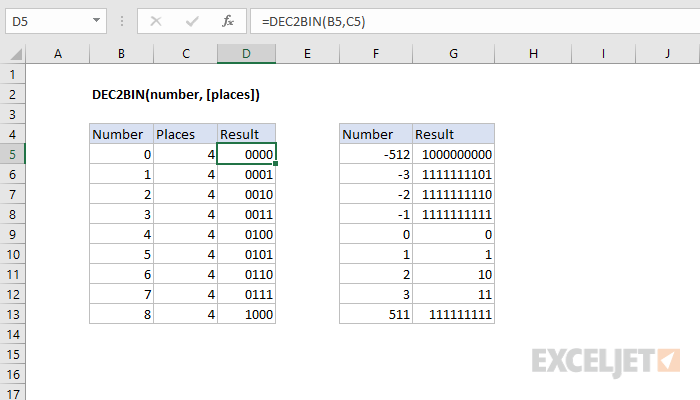Select column B header

coord(121,54)
